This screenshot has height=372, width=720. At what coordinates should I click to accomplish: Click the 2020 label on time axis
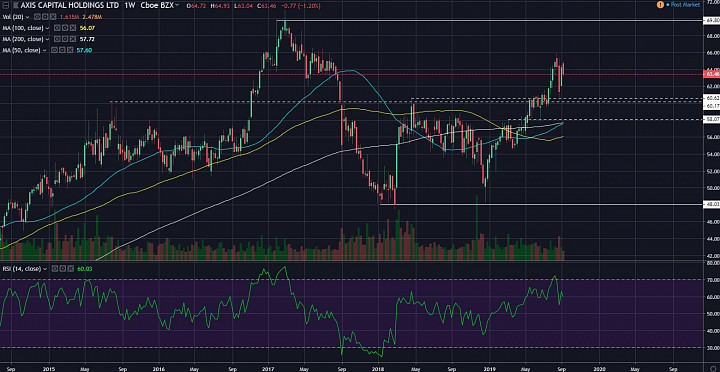pos(600,368)
